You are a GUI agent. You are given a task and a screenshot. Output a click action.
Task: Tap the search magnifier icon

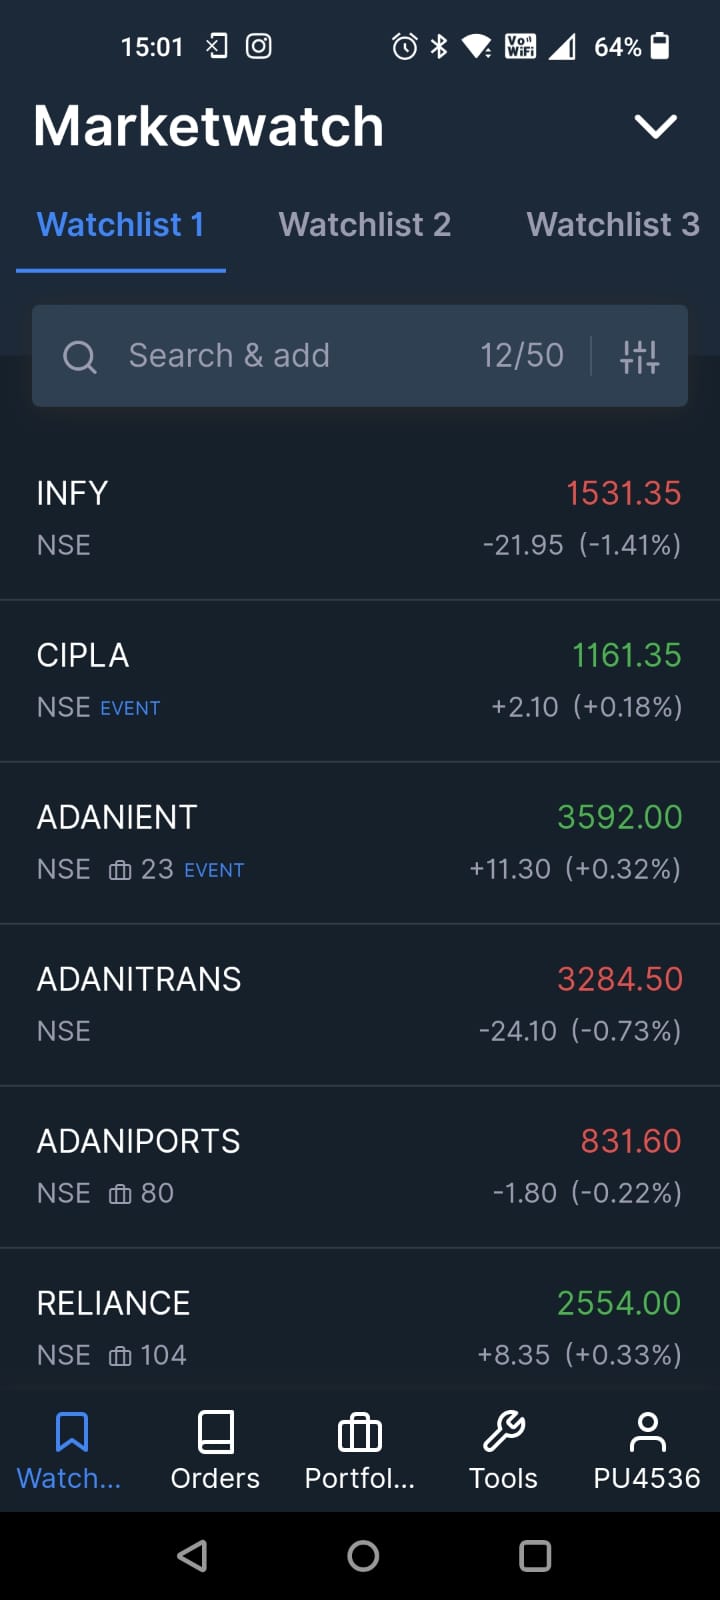80,357
